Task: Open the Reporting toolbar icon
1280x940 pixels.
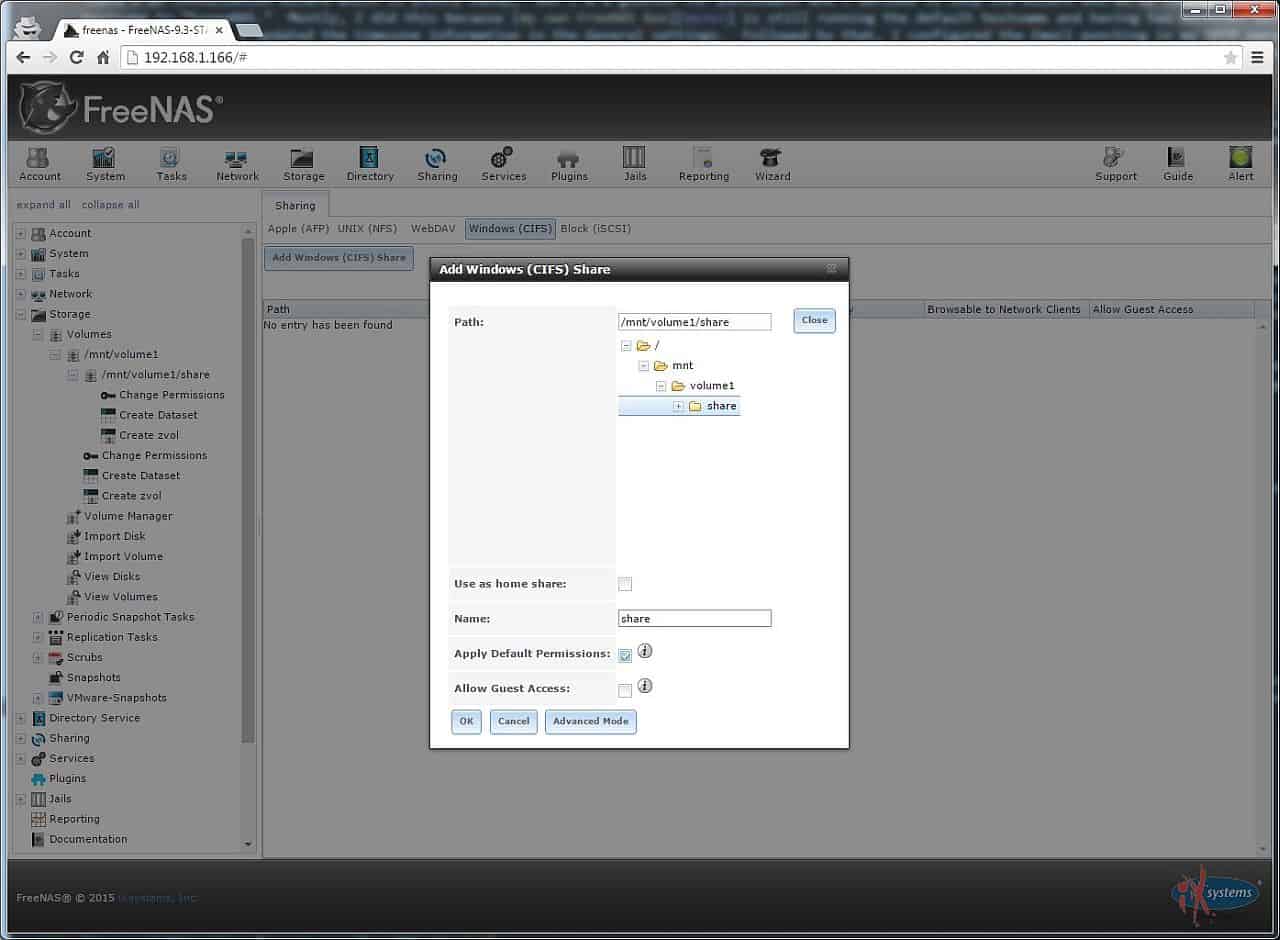Action: point(703,164)
